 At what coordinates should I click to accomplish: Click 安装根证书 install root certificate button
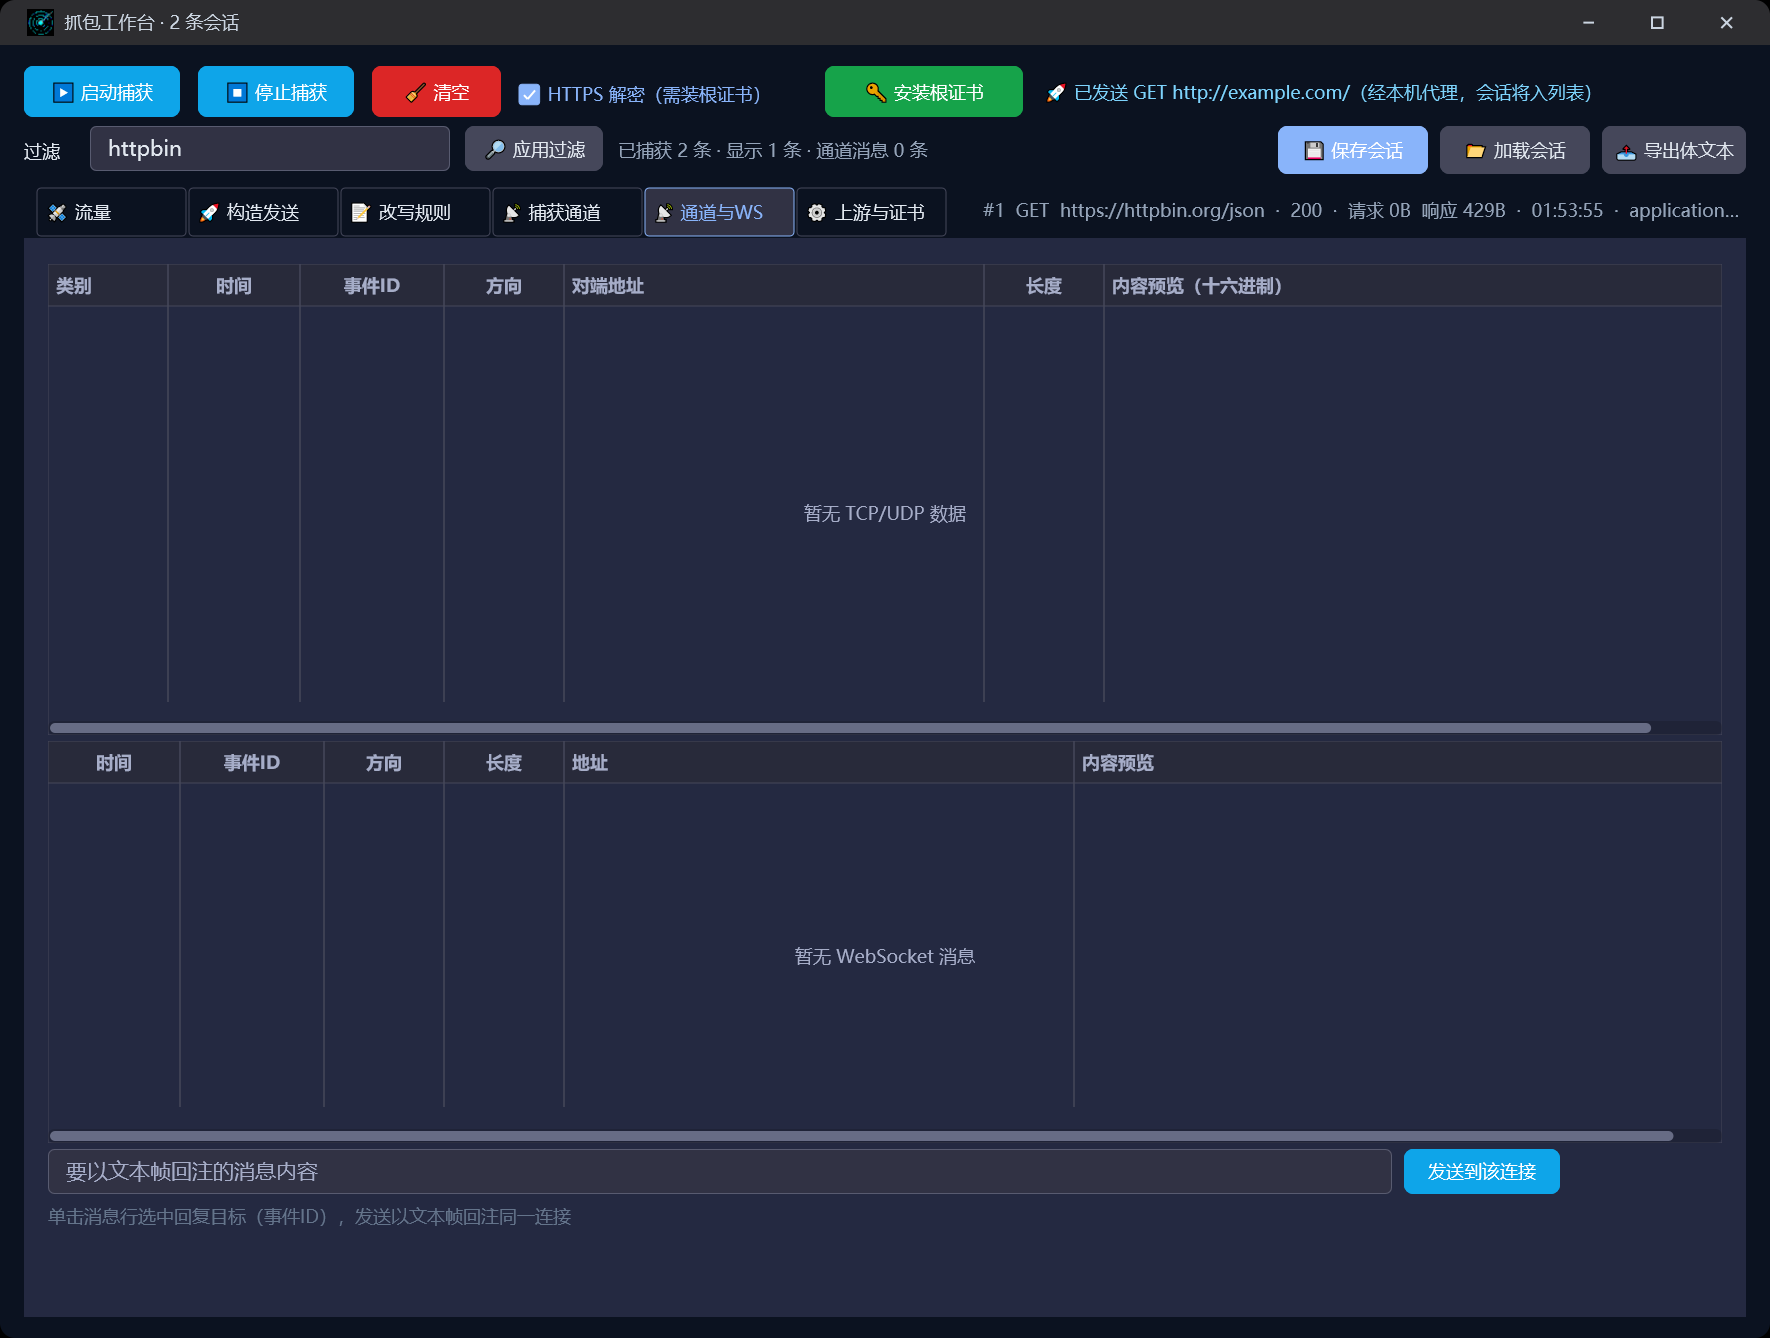(x=924, y=92)
